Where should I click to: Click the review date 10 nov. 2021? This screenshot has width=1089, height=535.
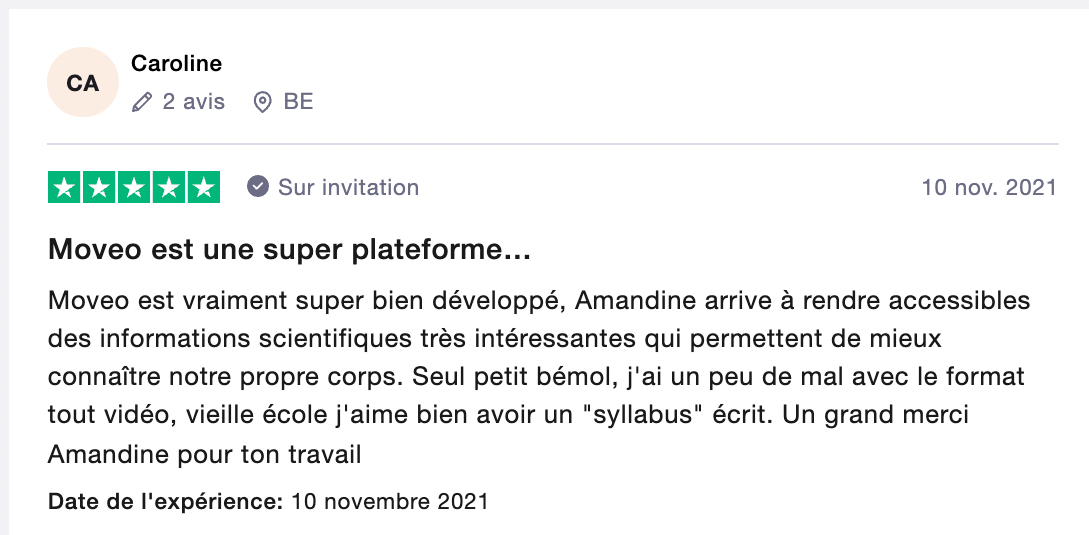(x=989, y=188)
